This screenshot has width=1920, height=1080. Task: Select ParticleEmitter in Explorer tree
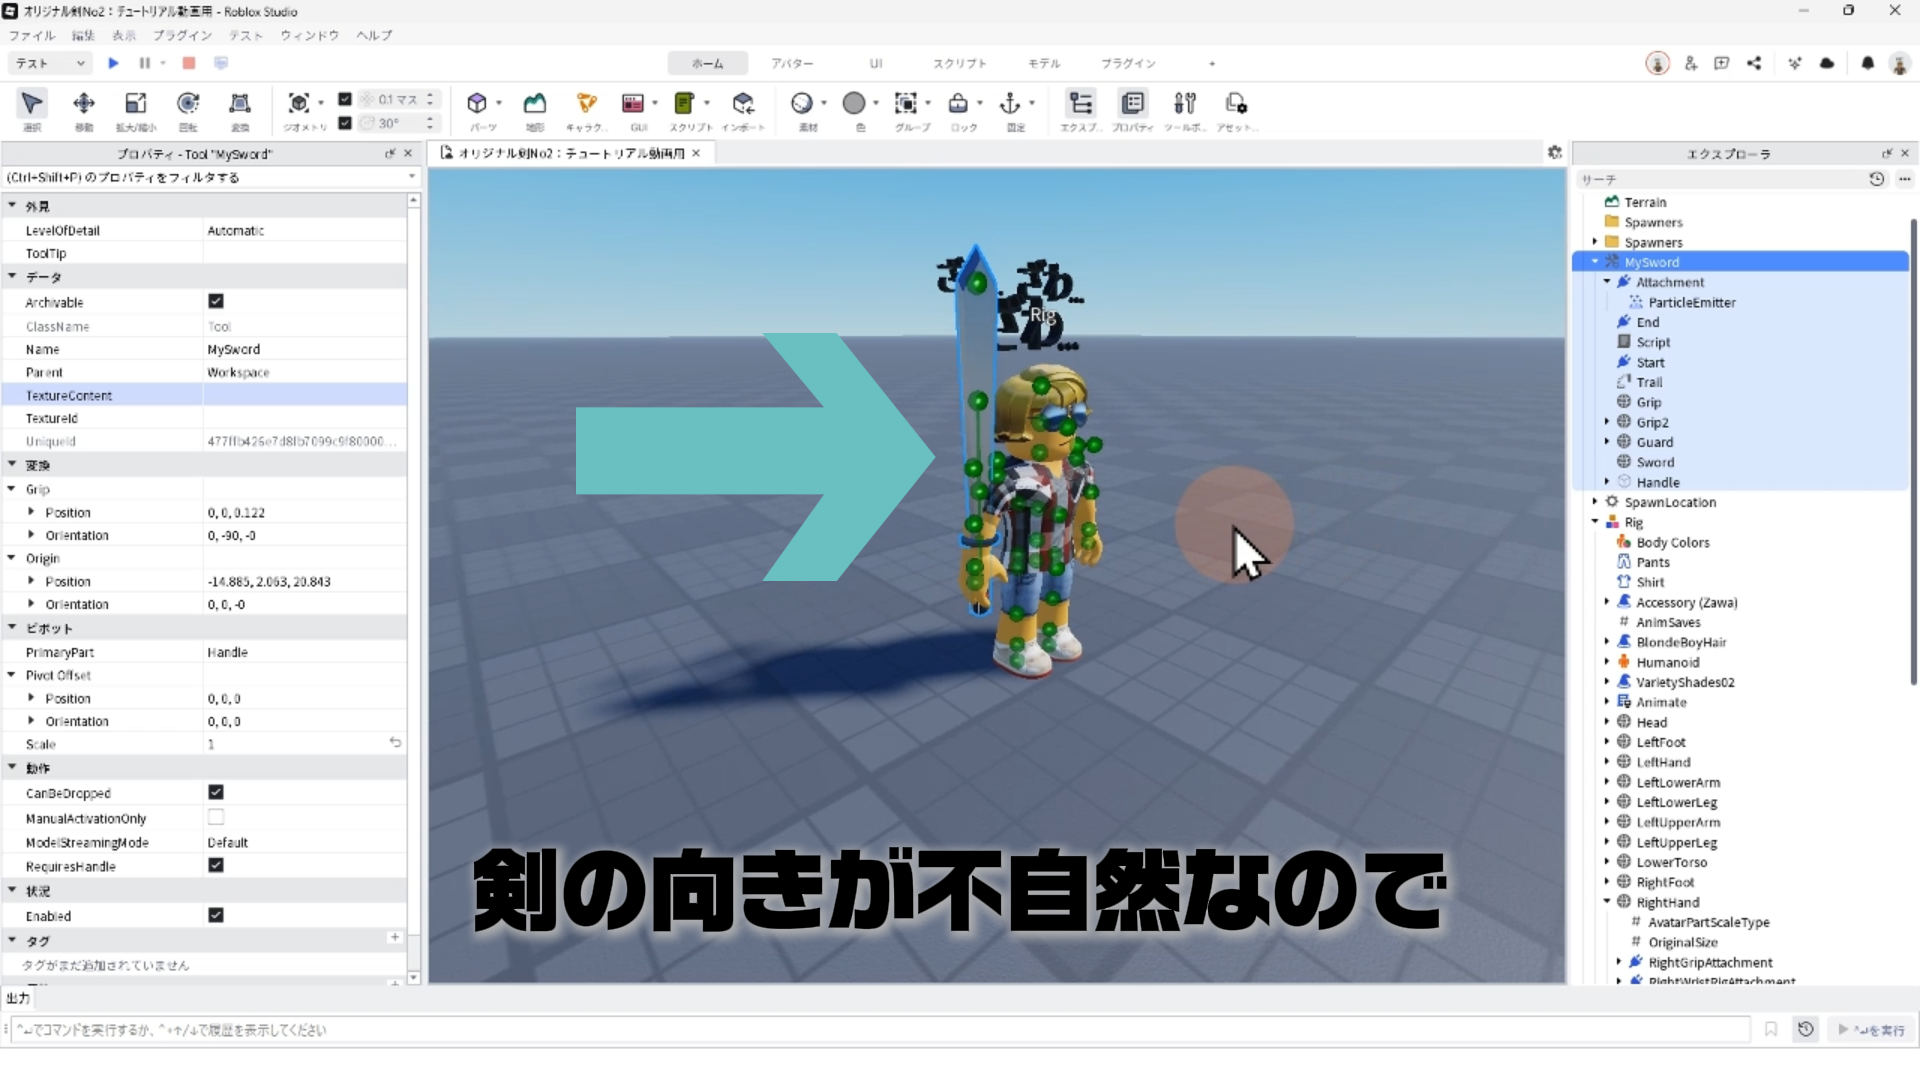1691,302
